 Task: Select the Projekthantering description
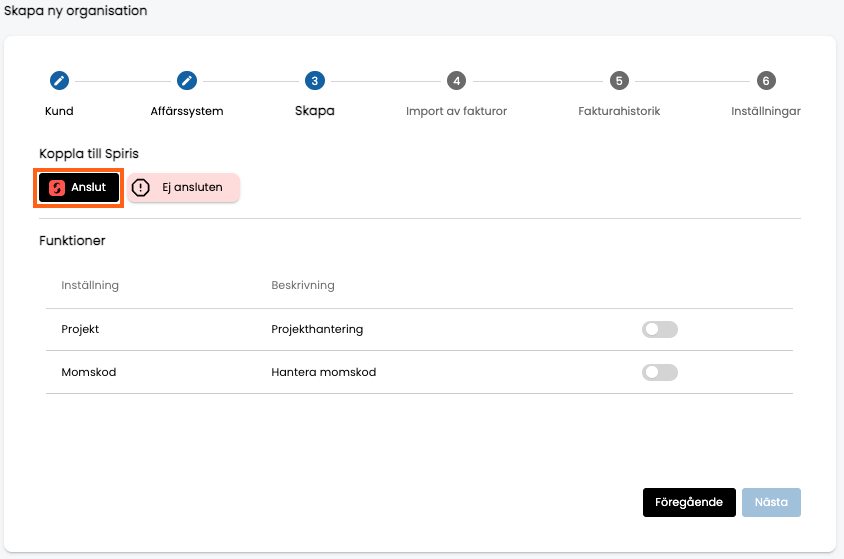pos(317,329)
